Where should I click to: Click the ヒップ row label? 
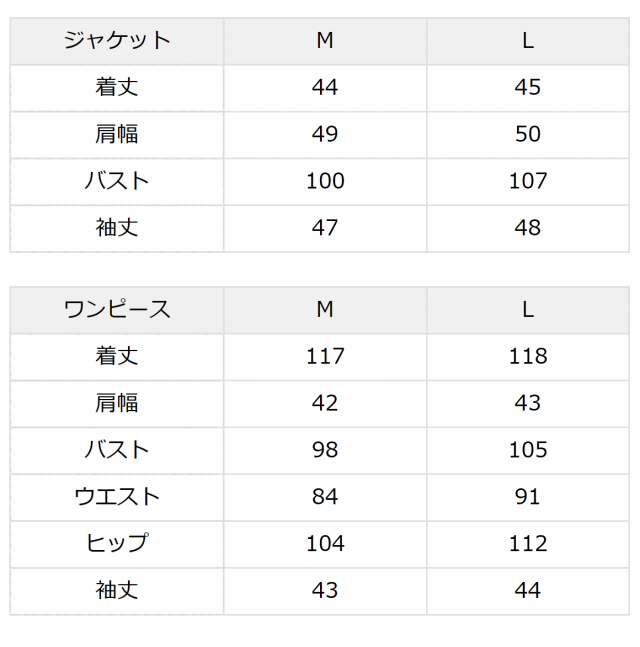117,543
